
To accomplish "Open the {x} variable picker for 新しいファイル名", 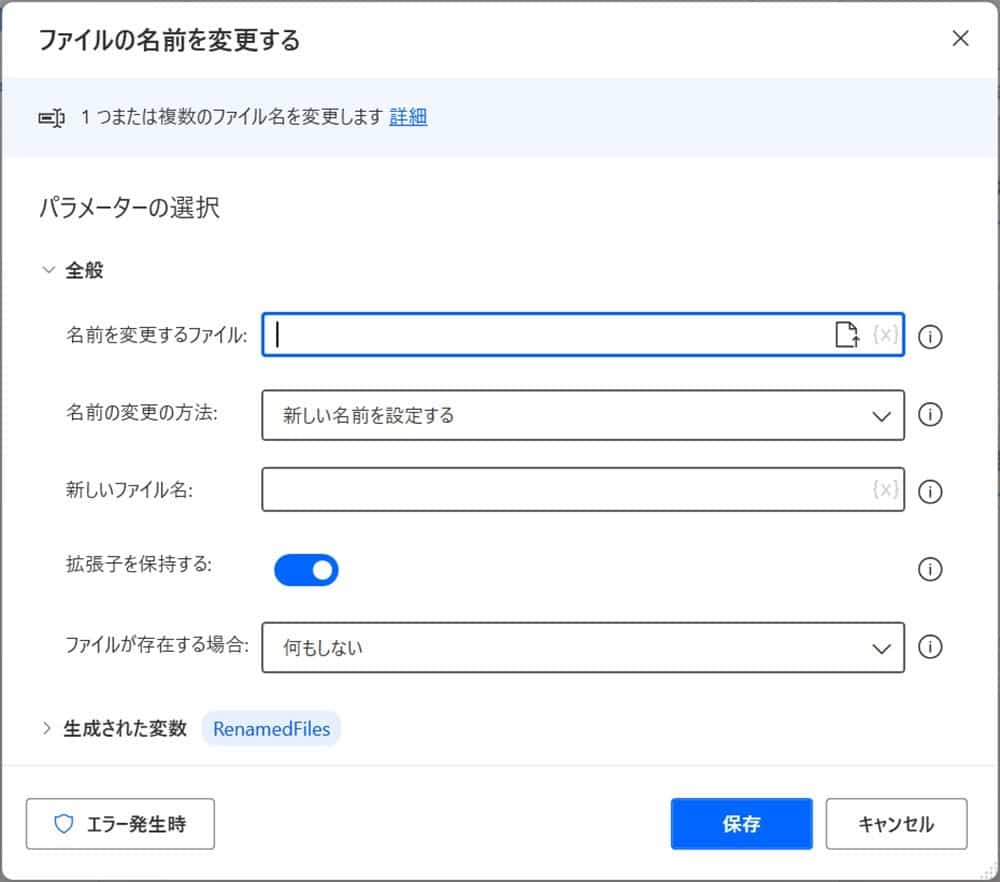I will [x=885, y=489].
